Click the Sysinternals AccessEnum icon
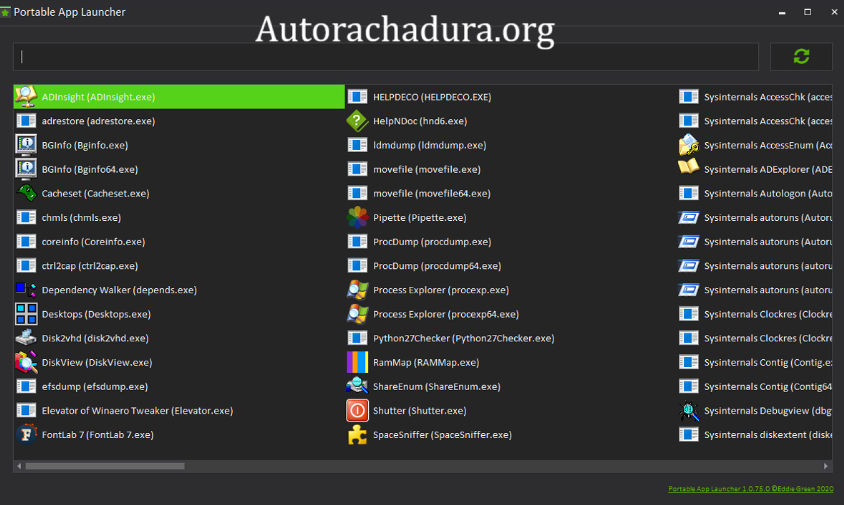 [688, 145]
